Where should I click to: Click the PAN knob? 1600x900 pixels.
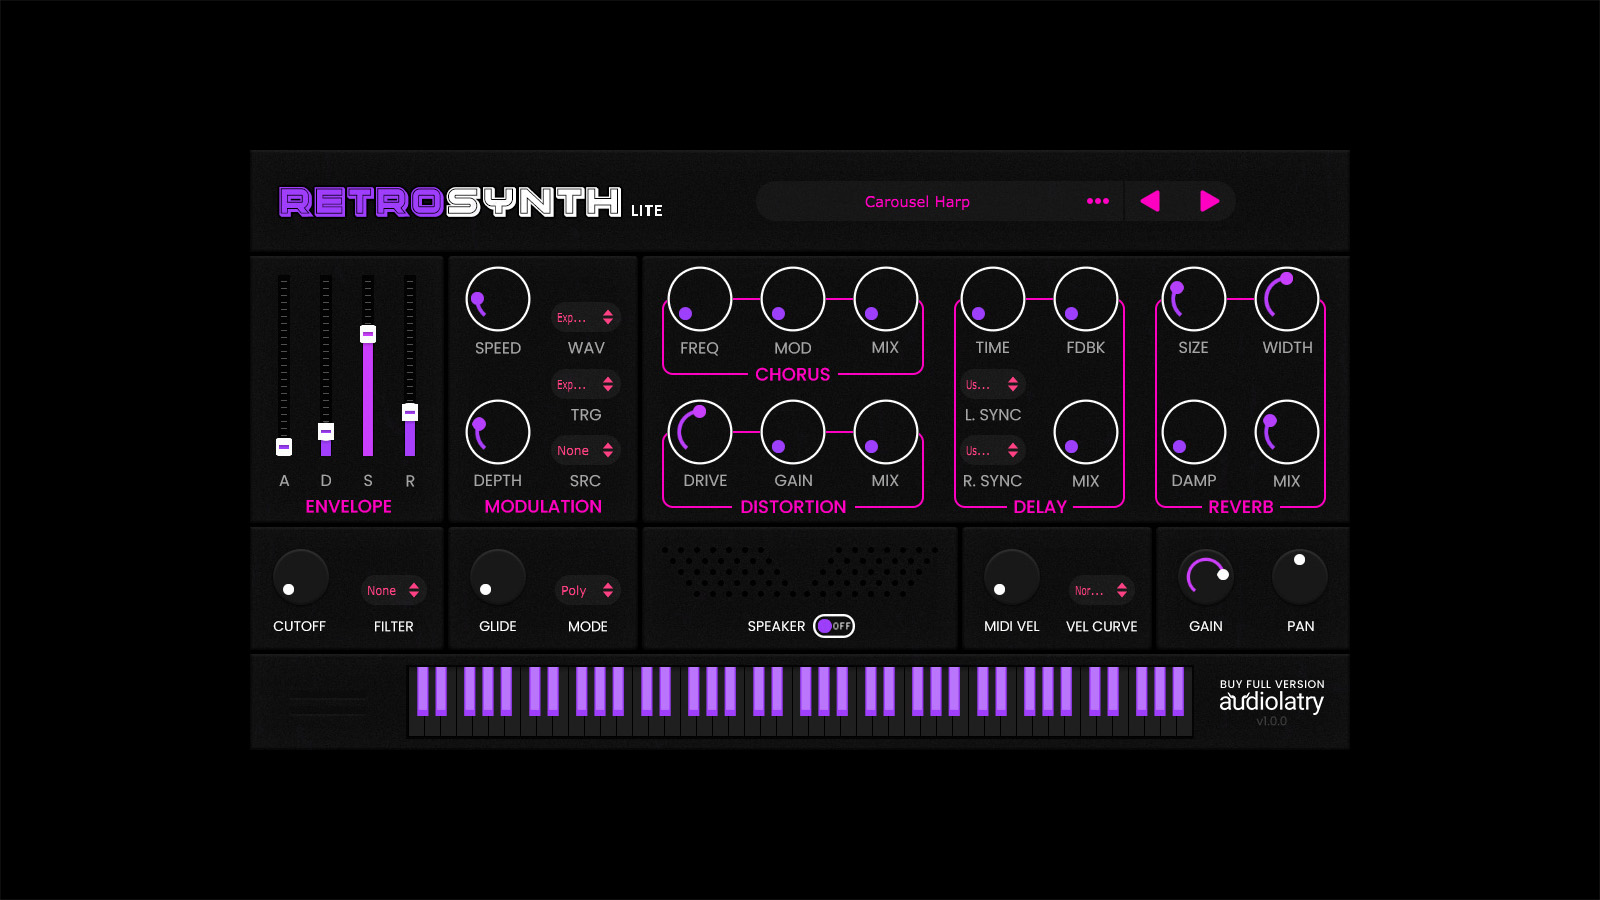pos(1300,577)
